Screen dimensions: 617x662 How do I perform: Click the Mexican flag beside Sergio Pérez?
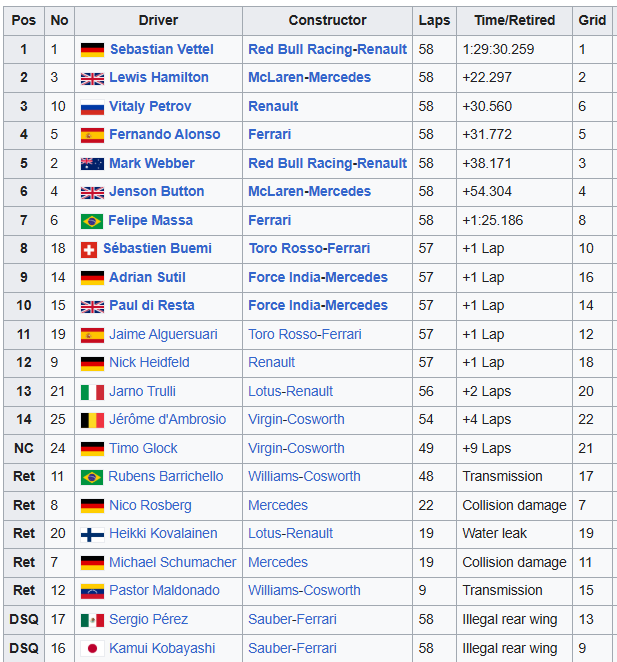click(92, 620)
